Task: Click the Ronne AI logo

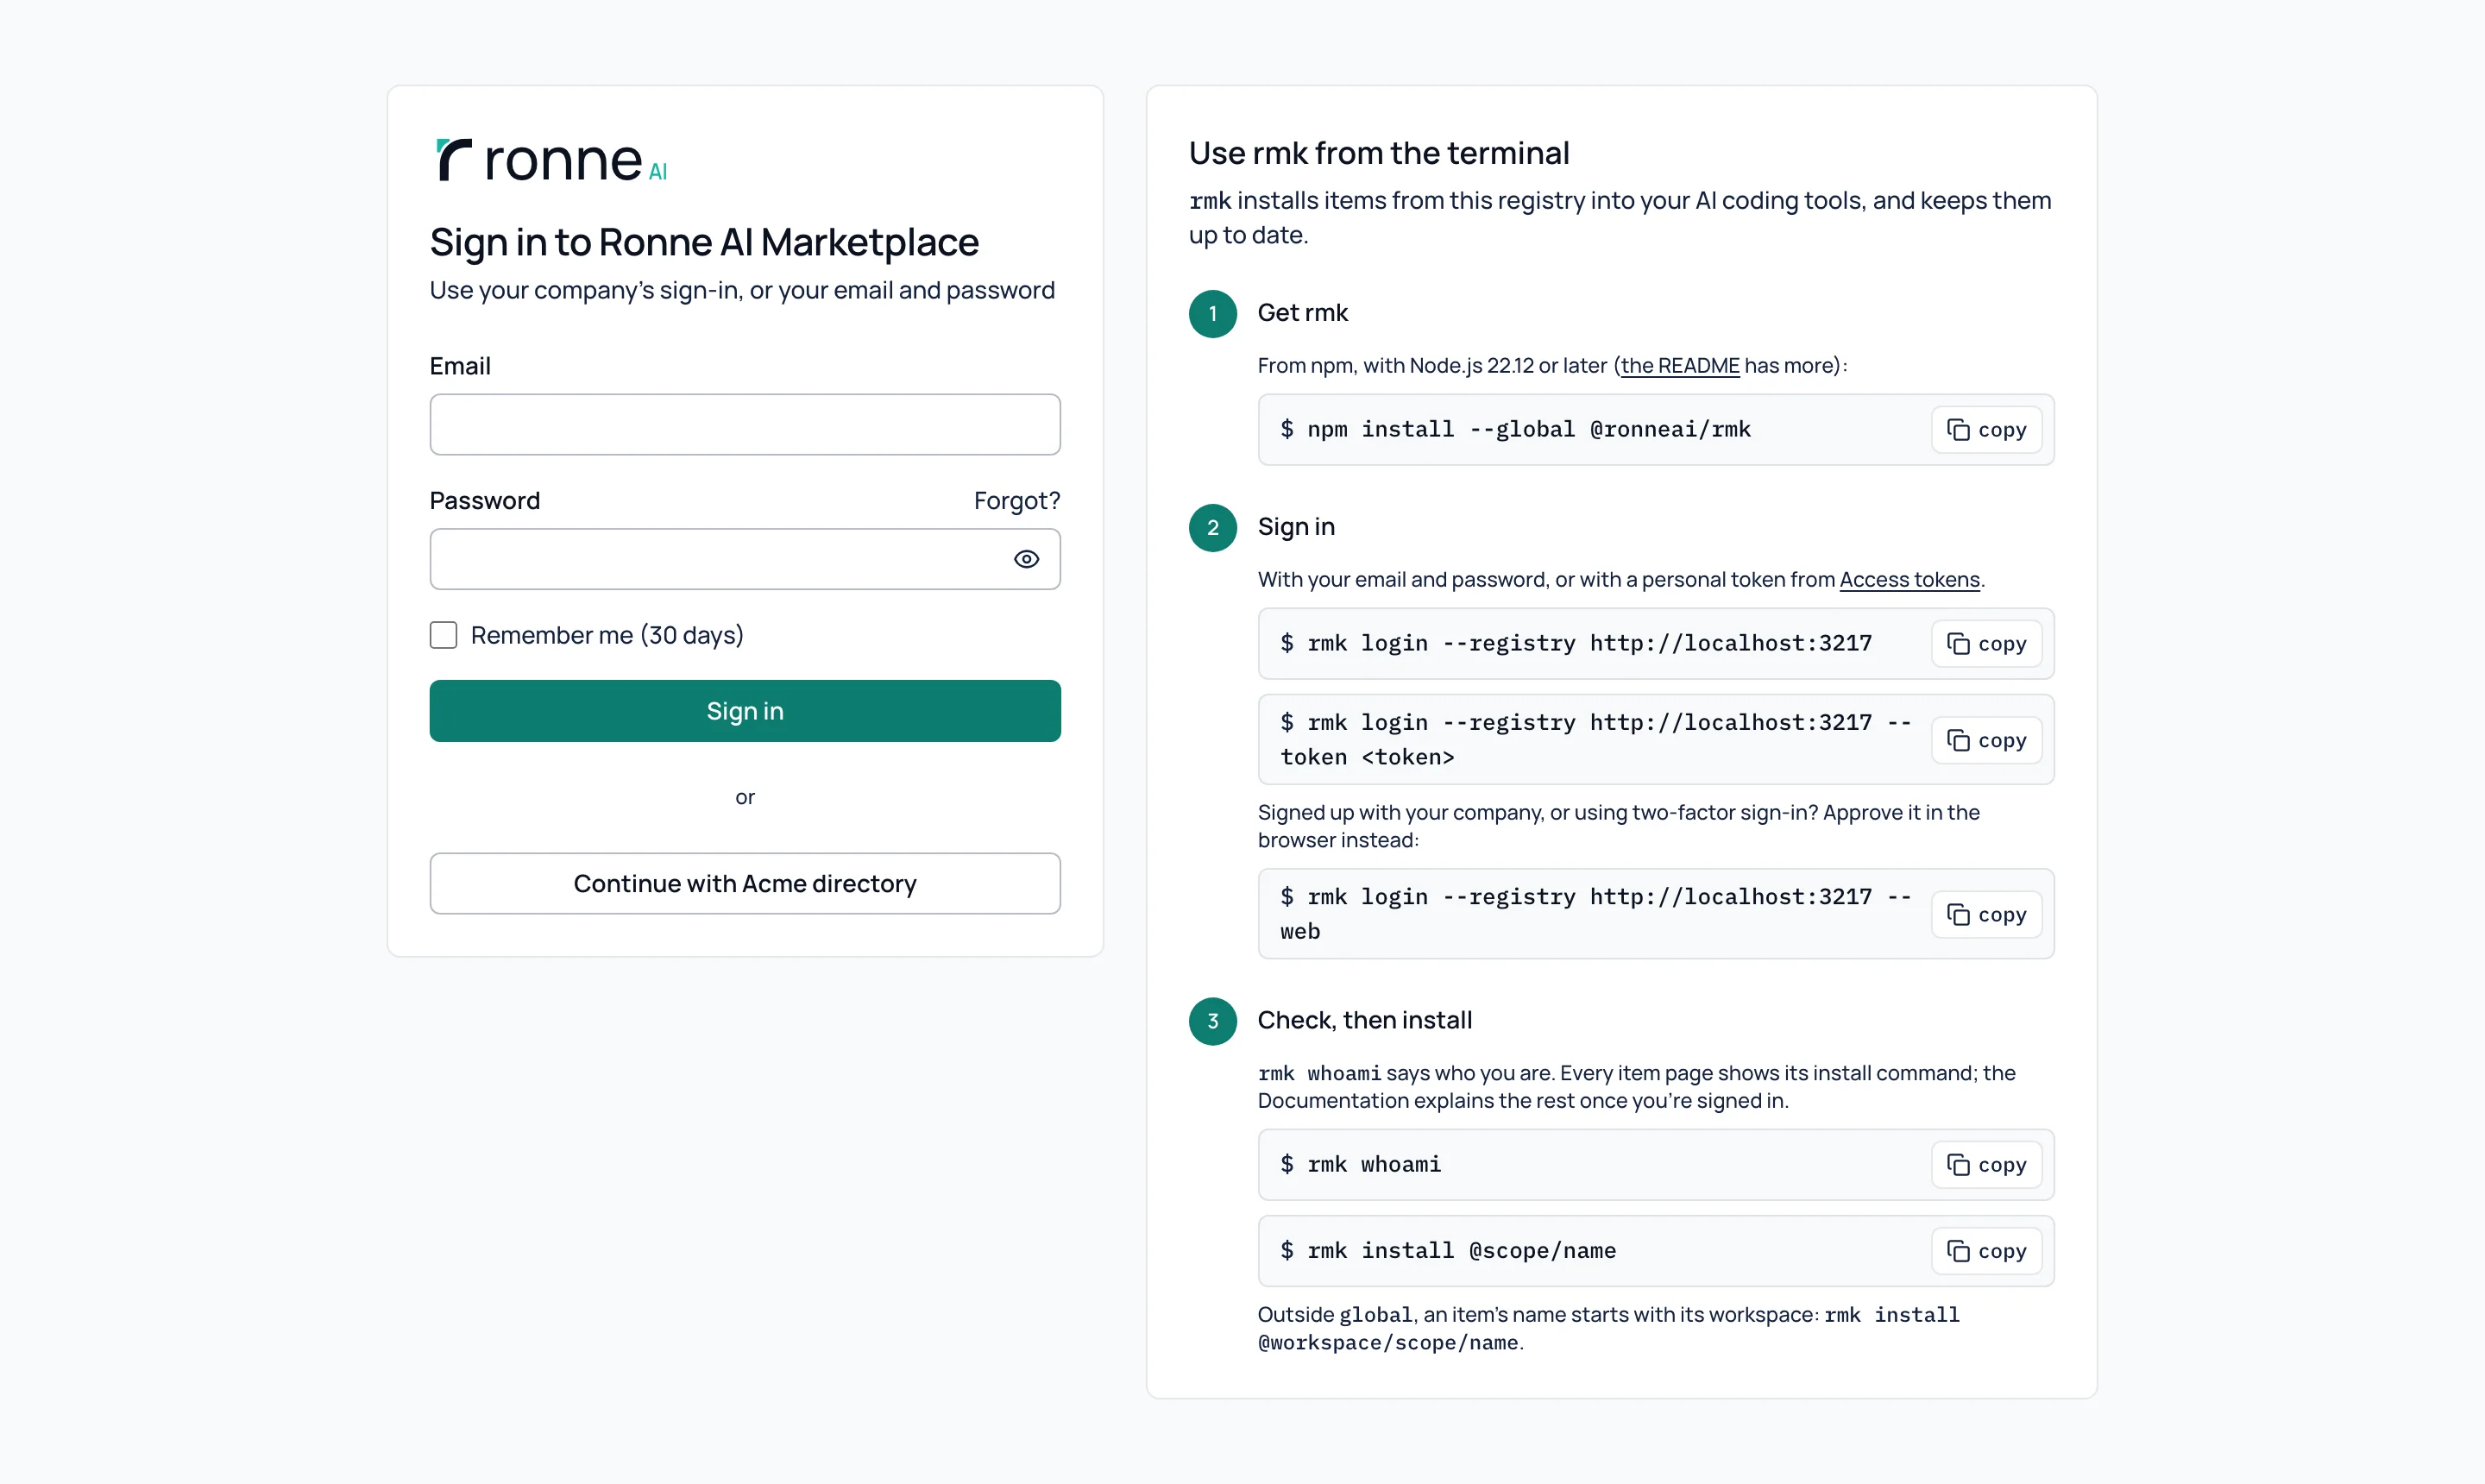Action: click(552, 160)
